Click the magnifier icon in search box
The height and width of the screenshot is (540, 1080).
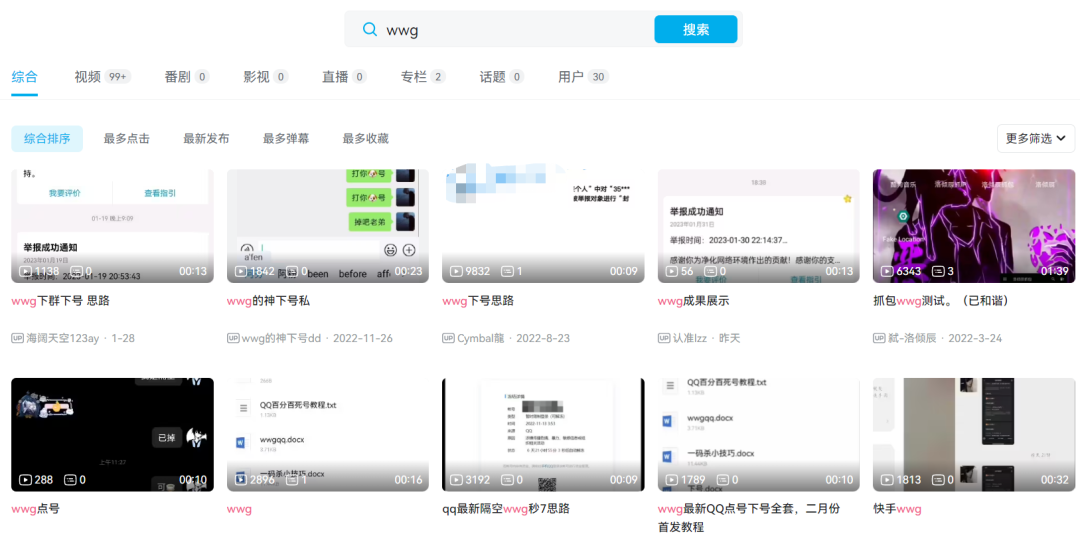point(370,30)
